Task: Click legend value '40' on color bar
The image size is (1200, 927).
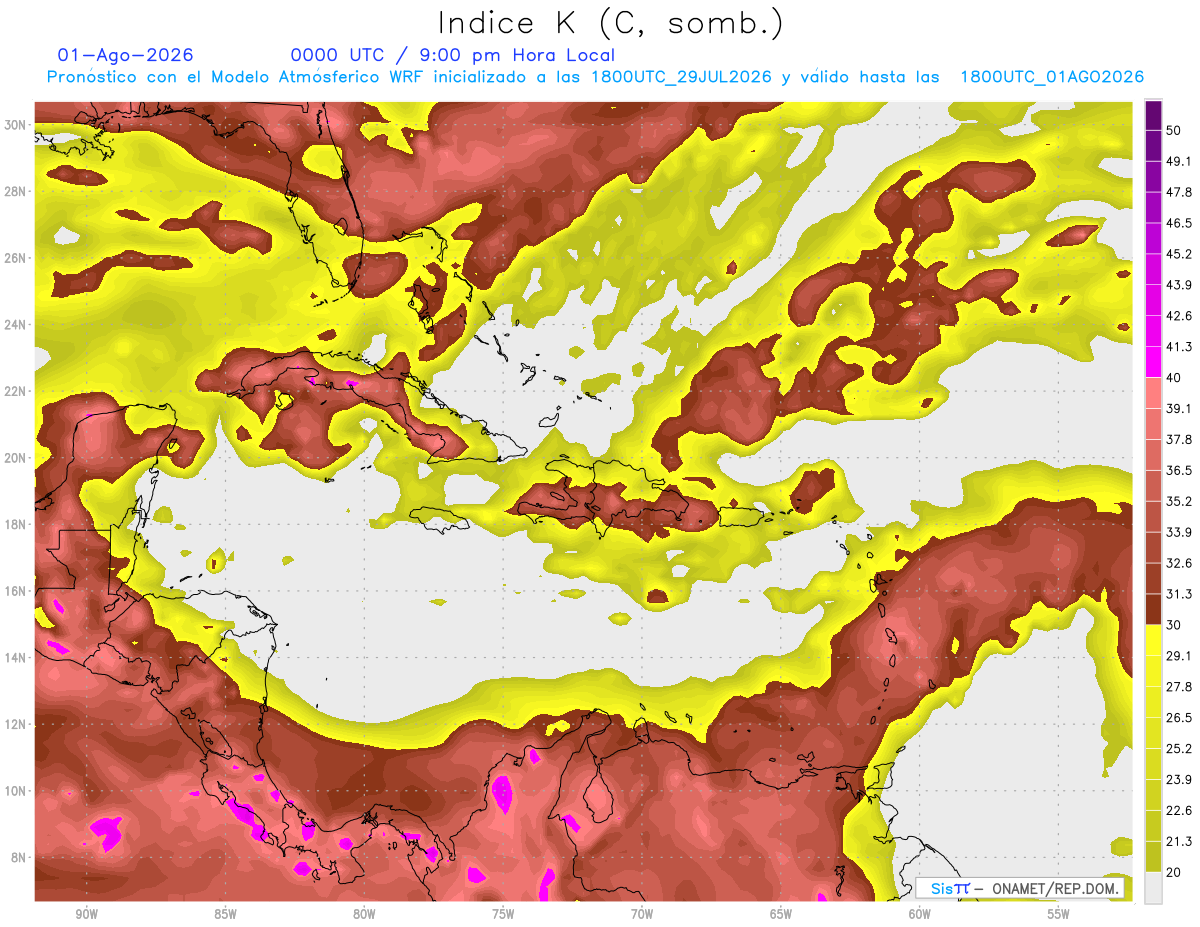Action: pyautogui.click(x=1174, y=377)
